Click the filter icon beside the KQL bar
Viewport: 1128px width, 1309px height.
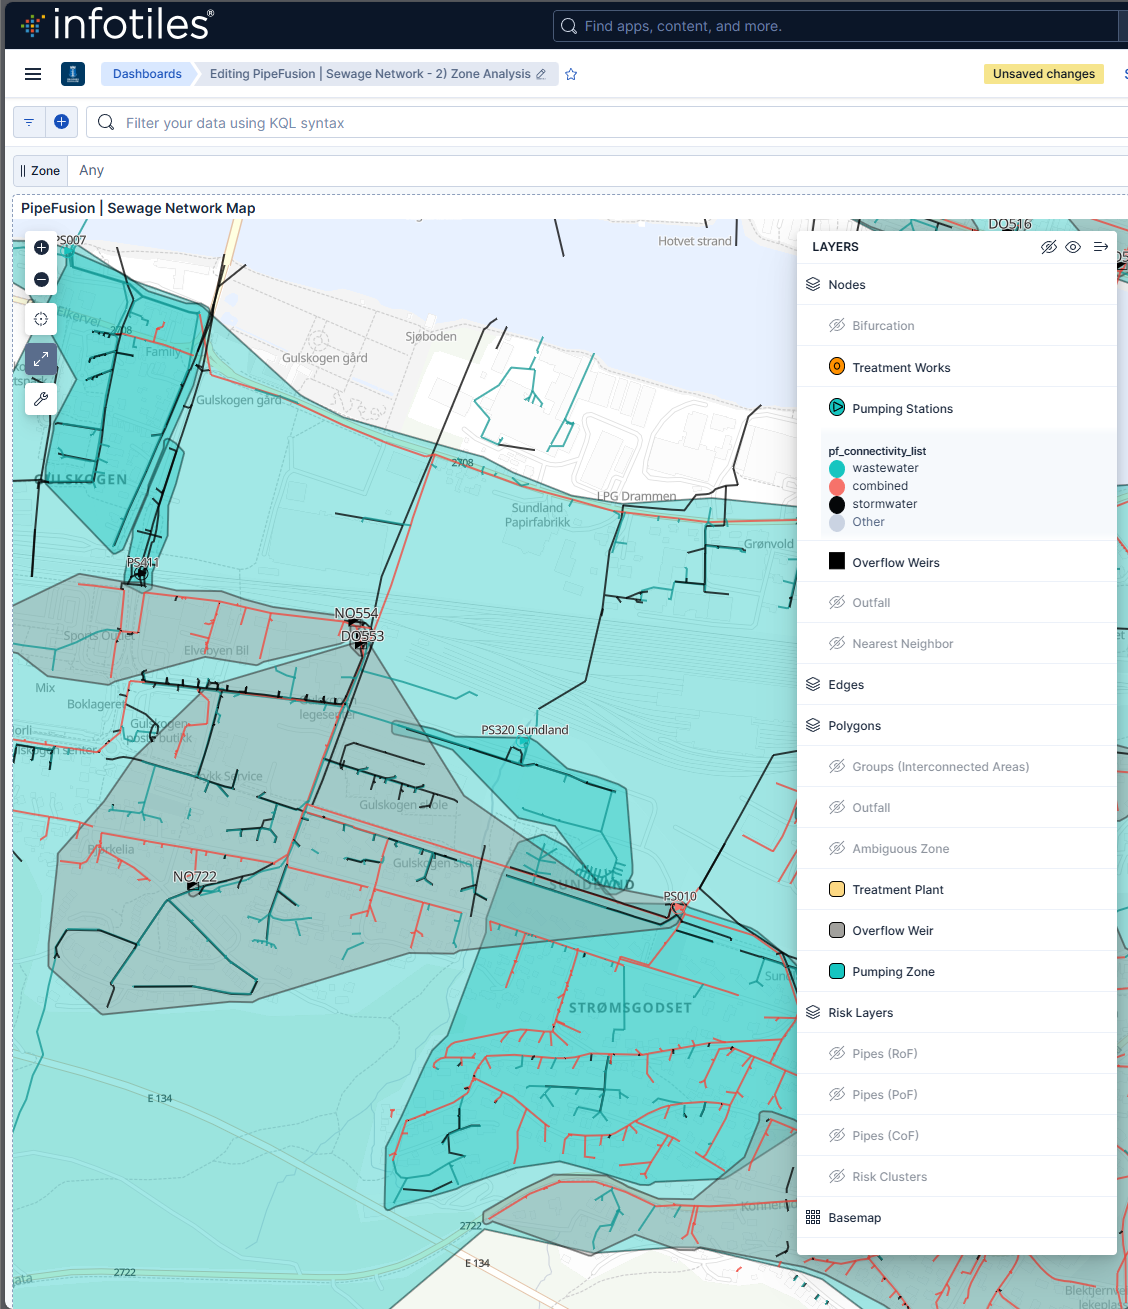(x=28, y=121)
